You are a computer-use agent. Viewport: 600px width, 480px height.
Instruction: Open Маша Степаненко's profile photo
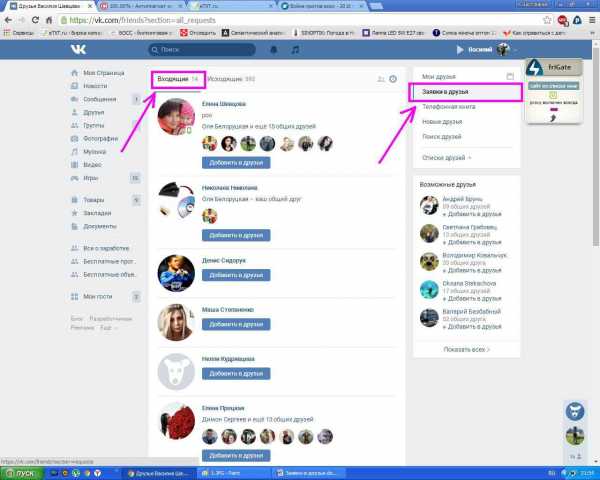tap(176, 322)
